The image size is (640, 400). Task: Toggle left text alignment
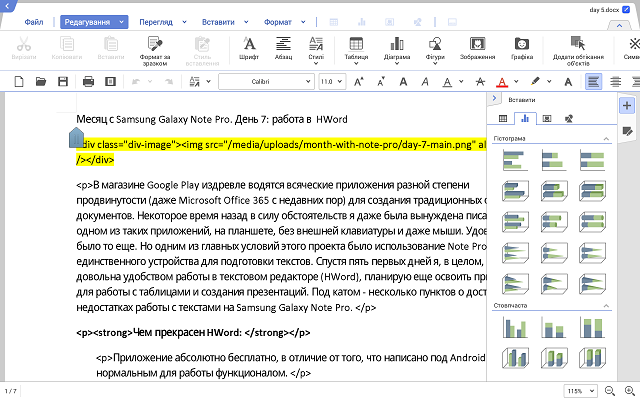click(593, 82)
